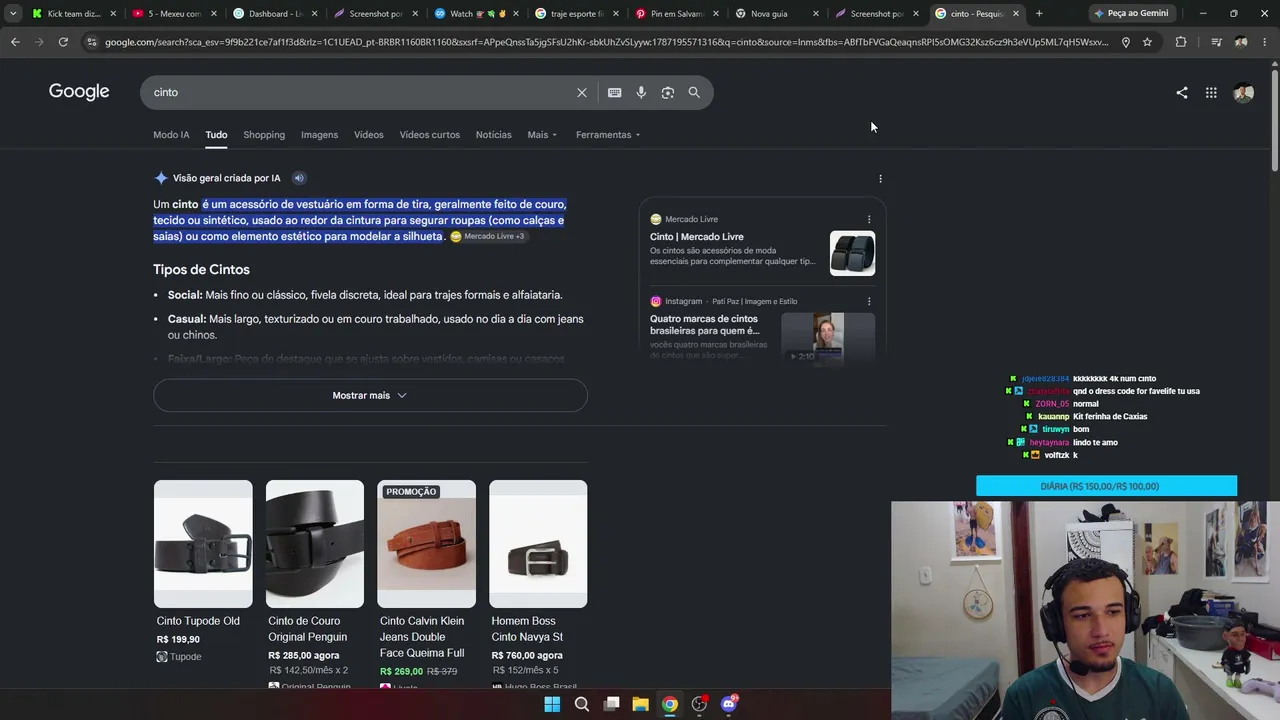Viewport: 1280px width, 720px height.
Task: Switch to the Vídeos curtos tab
Action: point(430,135)
